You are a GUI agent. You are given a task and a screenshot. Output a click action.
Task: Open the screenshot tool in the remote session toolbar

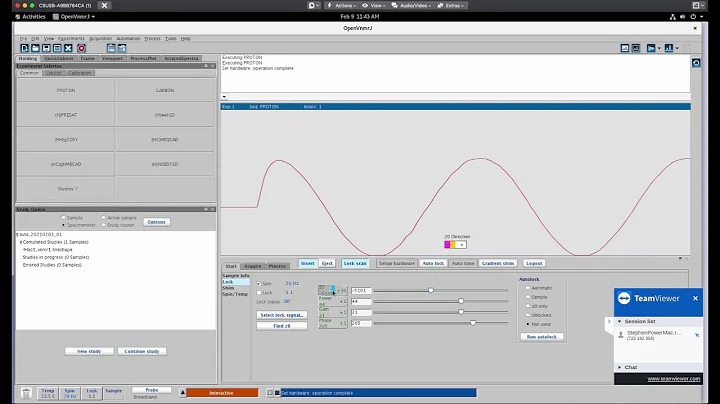696,6
